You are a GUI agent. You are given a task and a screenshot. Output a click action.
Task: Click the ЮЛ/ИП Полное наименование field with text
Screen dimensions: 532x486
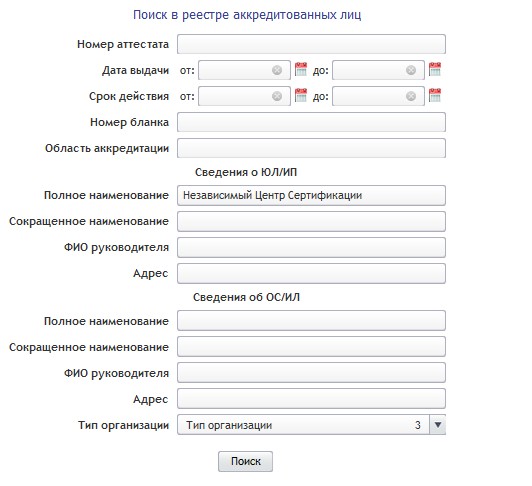(x=311, y=195)
